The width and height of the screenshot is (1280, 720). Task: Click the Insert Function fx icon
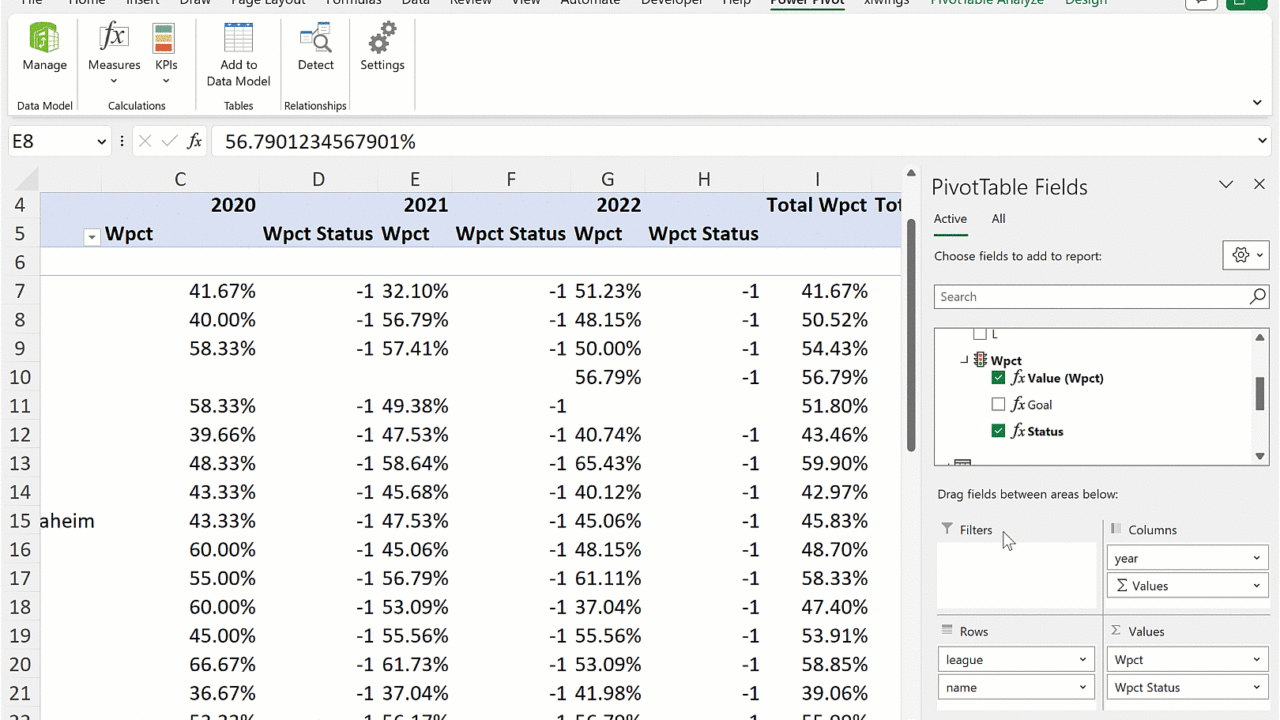pos(195,142)
